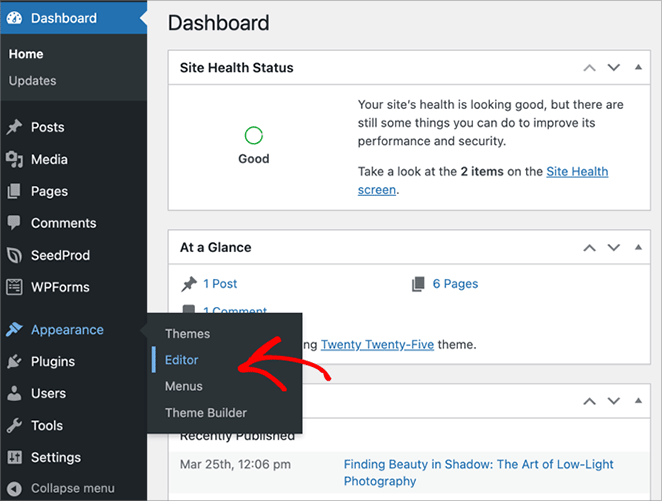Click the SeedProd leaf icon
The width and height of the screenshot is (662, 501).
(x=14, y=255)
